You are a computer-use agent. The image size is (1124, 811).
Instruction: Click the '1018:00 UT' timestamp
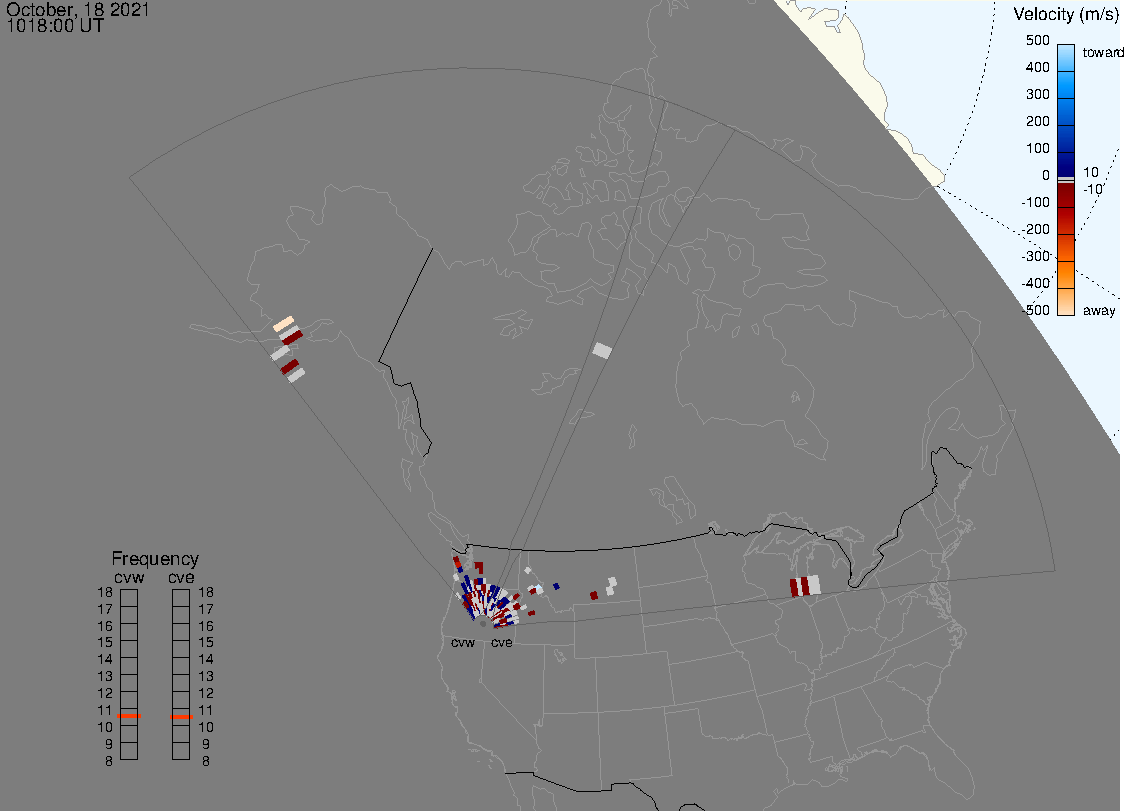click(55, 26)
